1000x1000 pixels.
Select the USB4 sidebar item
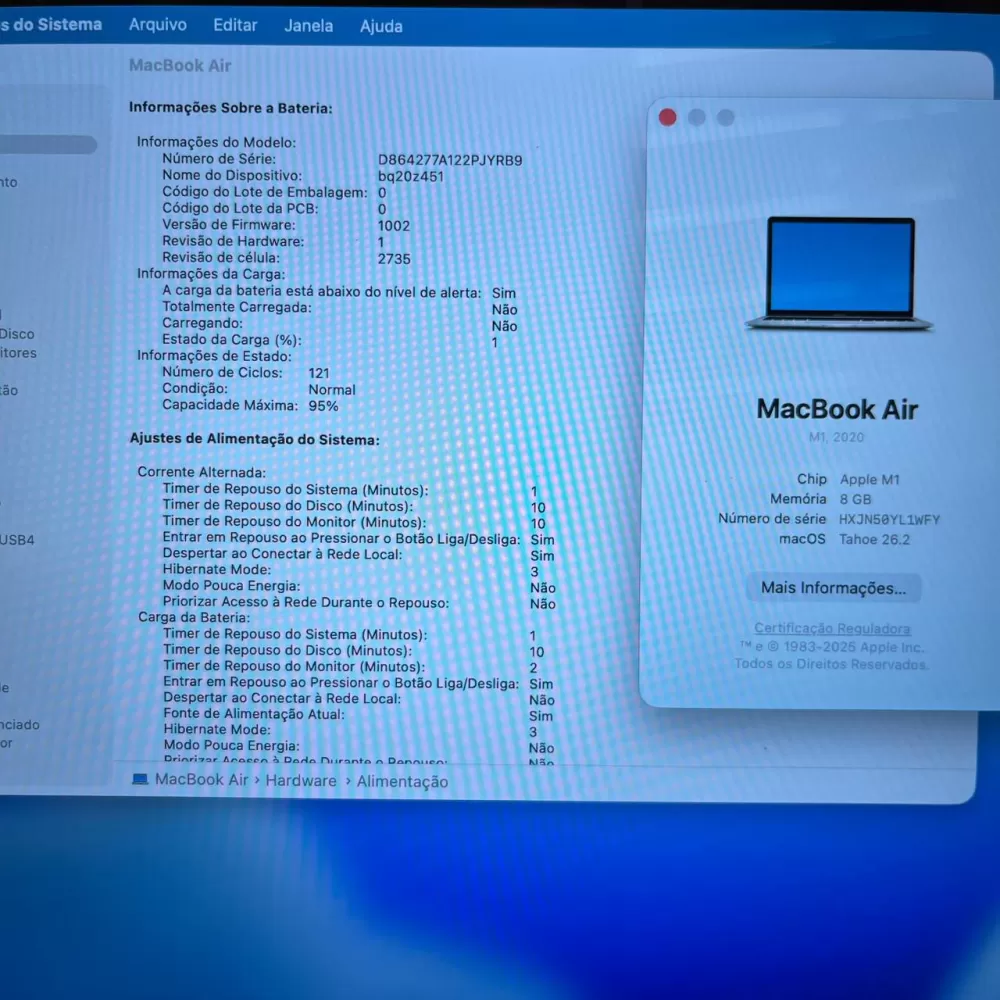point(17,540)
